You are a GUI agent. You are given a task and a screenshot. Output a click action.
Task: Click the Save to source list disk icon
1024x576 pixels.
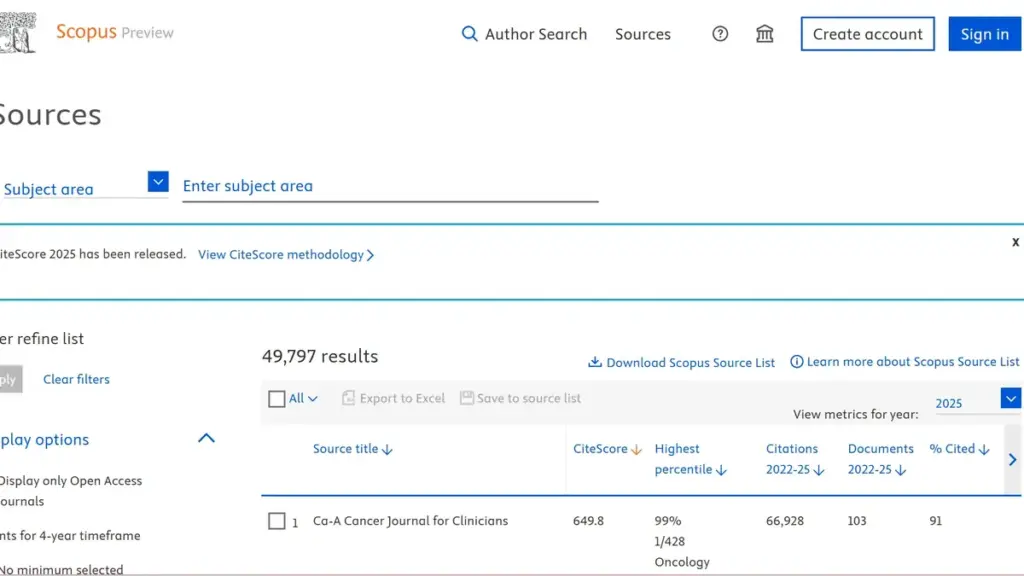pyautogui.click(x=466, y=398)
